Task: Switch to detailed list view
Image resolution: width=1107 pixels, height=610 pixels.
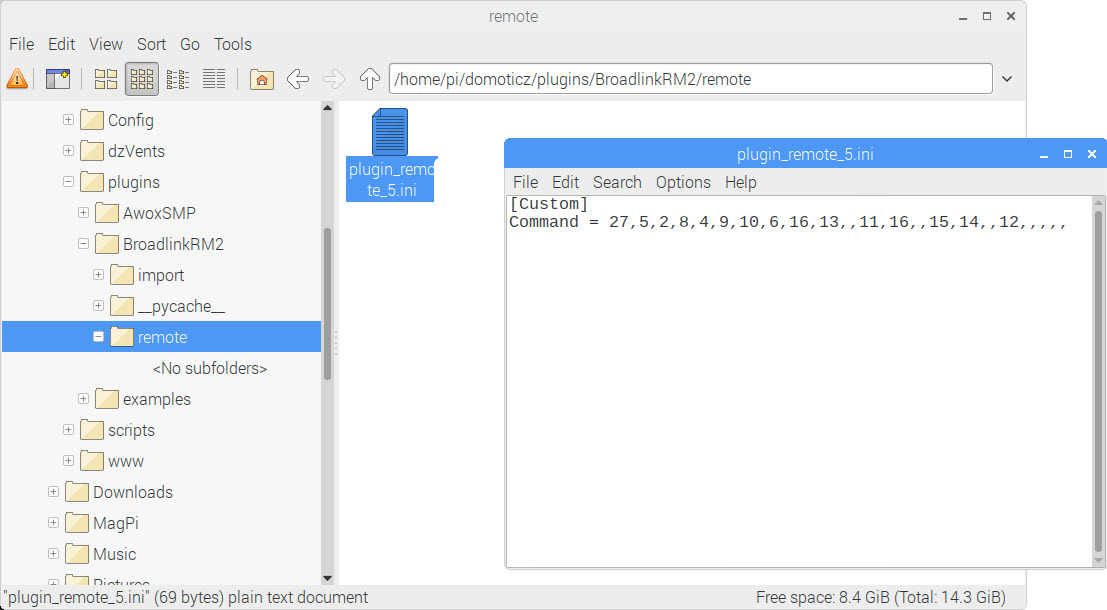Action: pyautogui.click(x=214, y=79)
